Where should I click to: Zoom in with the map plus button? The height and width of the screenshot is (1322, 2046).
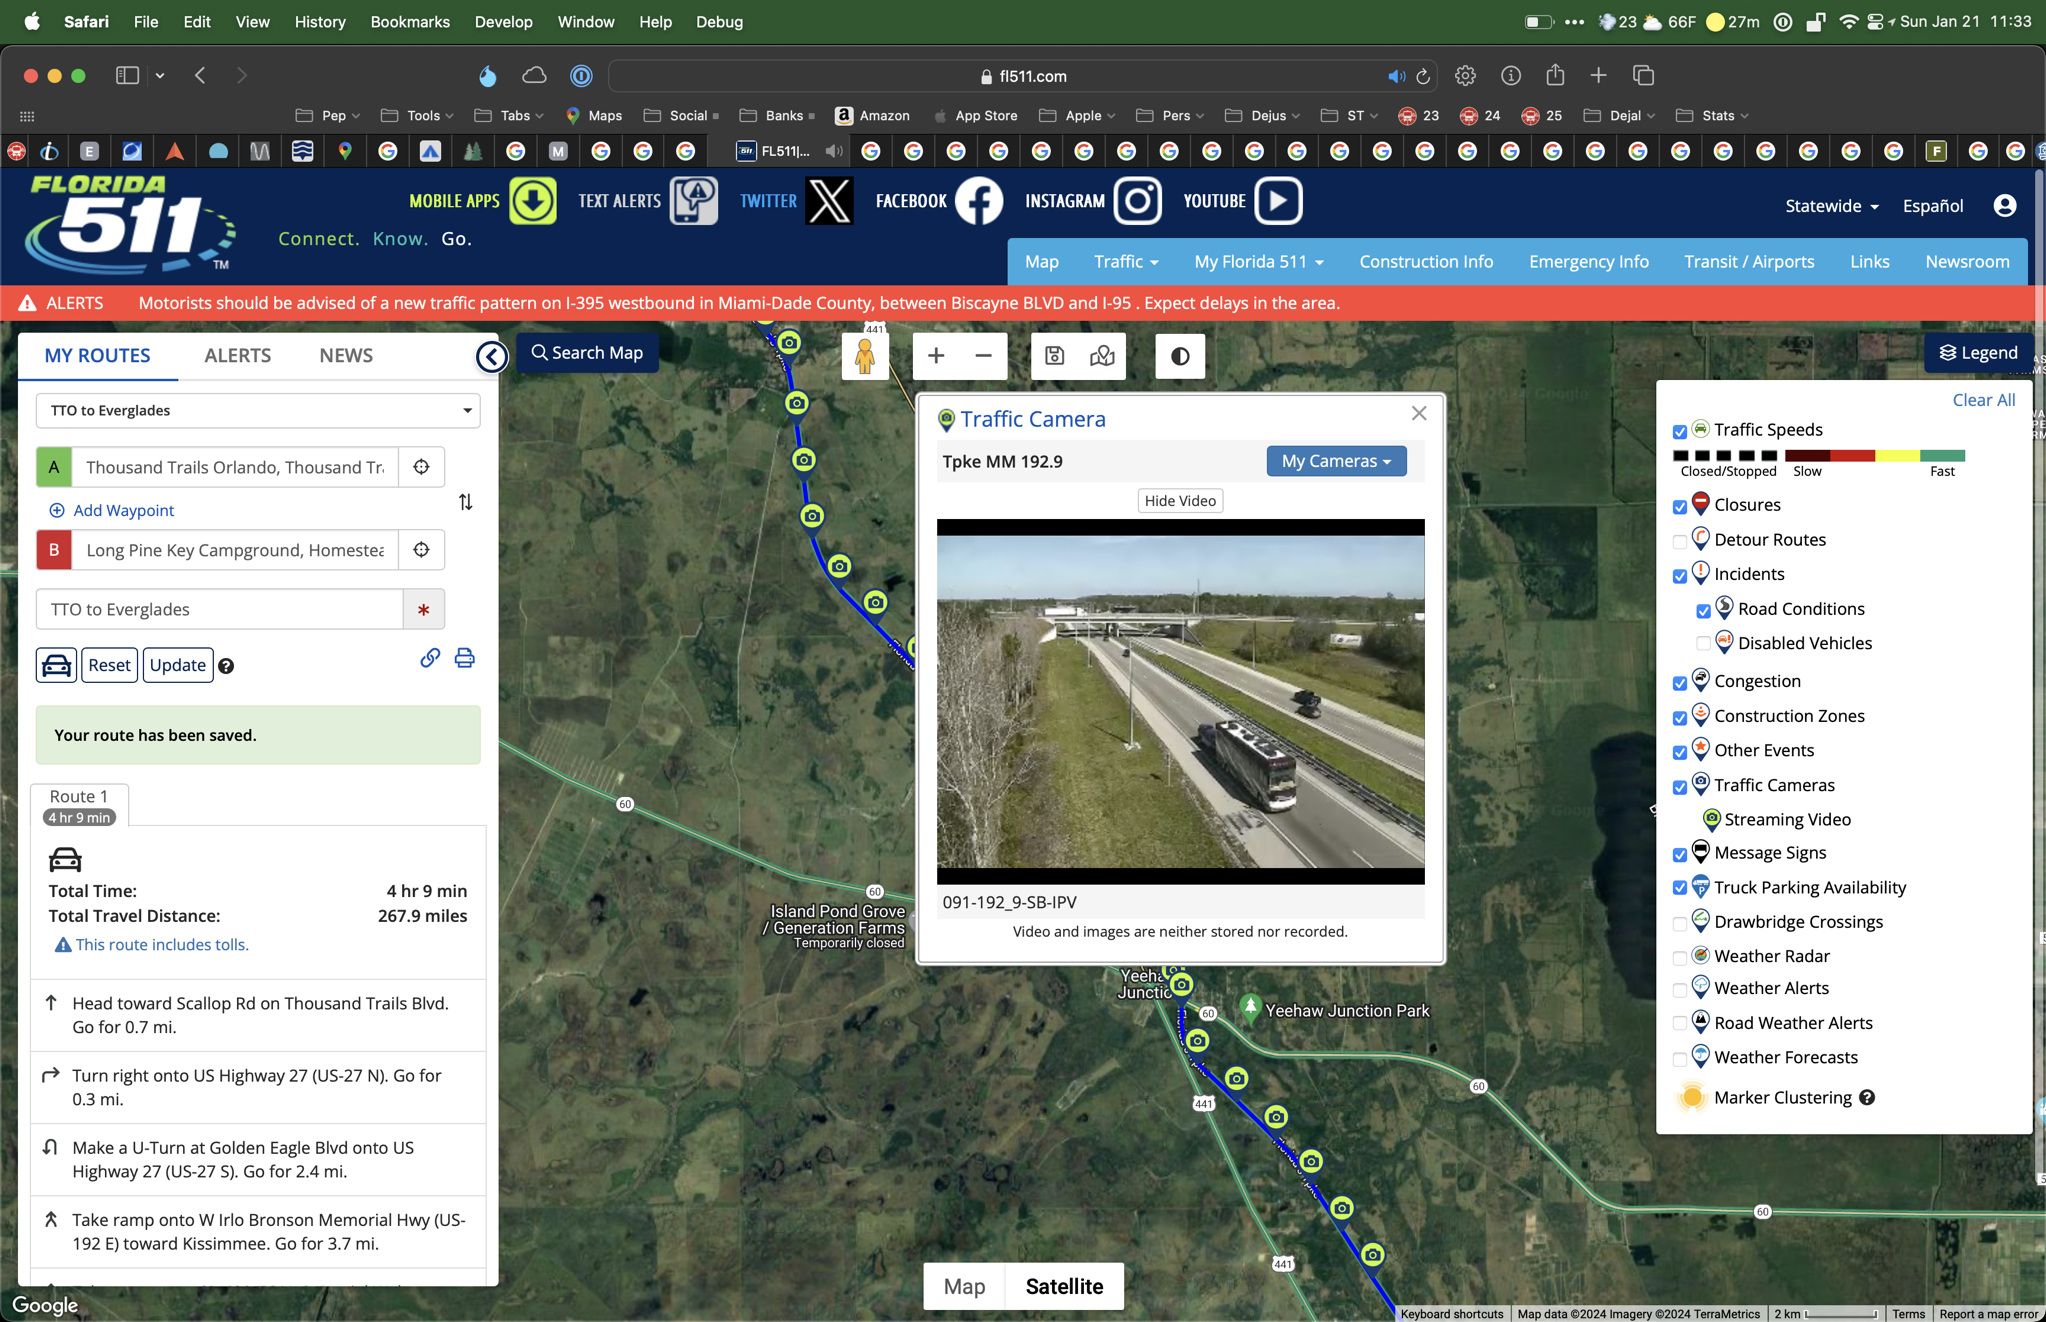click(936, 356)
